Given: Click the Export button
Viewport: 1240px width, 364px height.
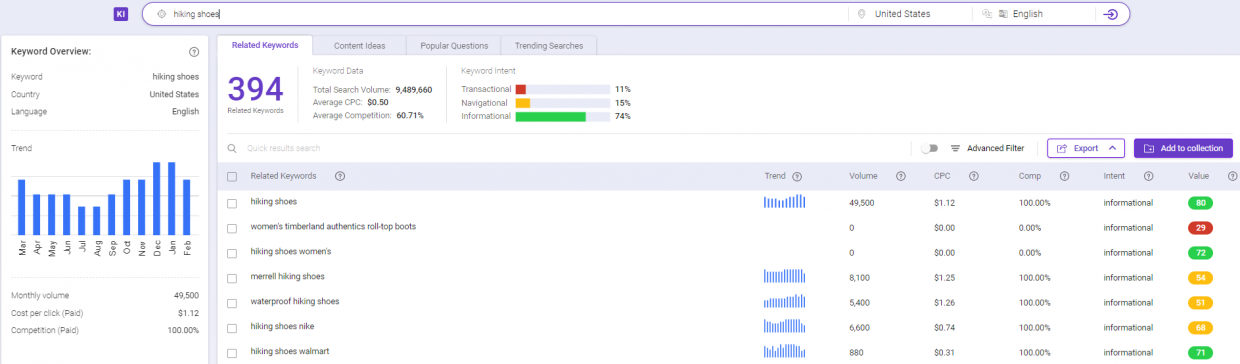Looking at the screenshot, I should 1086,148.
